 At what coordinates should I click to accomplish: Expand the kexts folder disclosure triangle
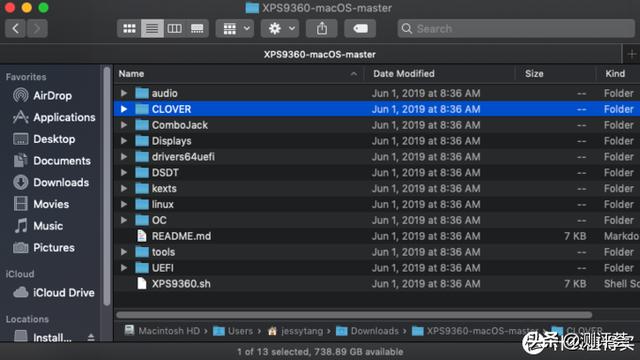pos(124,189)
